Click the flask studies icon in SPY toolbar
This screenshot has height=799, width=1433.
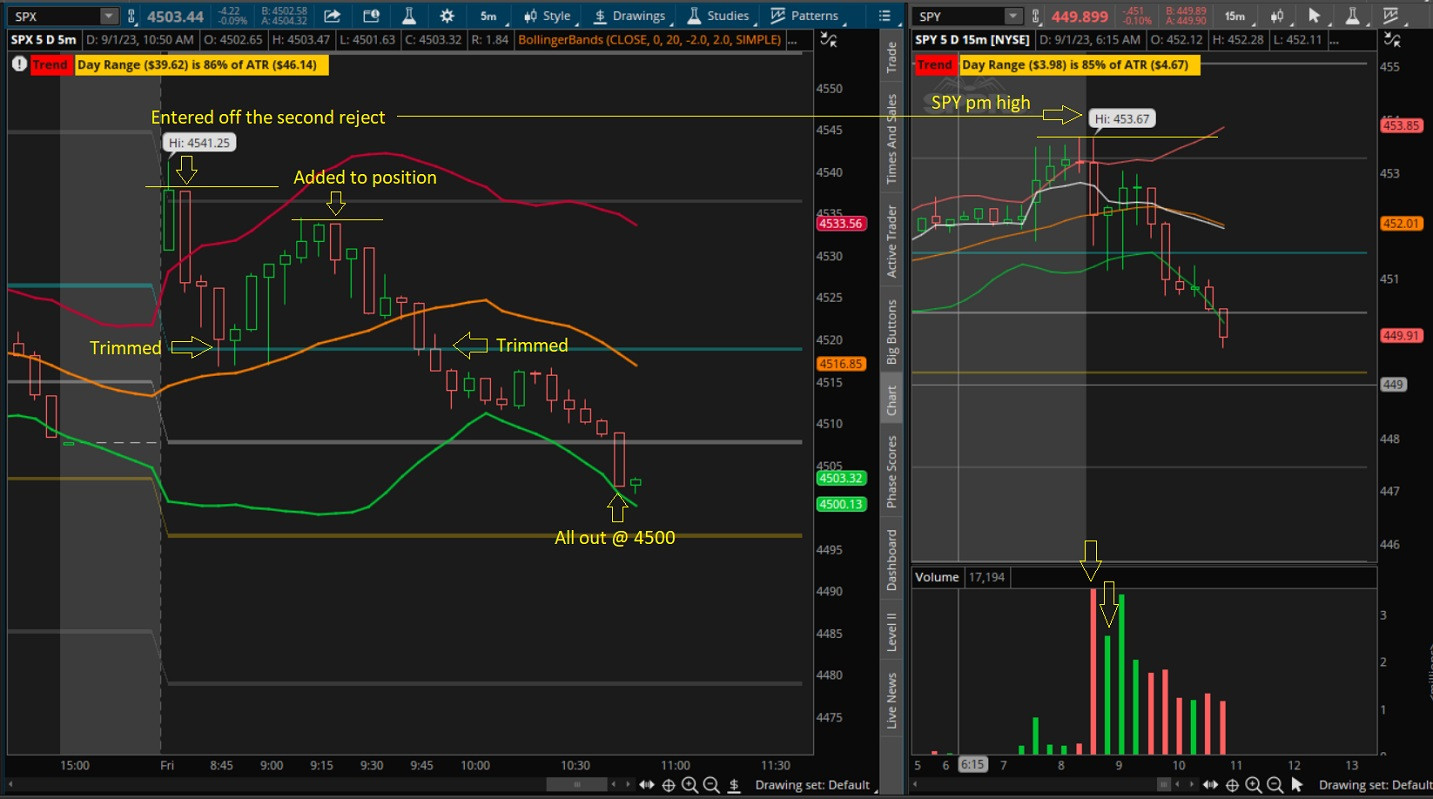click(x=1353, y=16)
